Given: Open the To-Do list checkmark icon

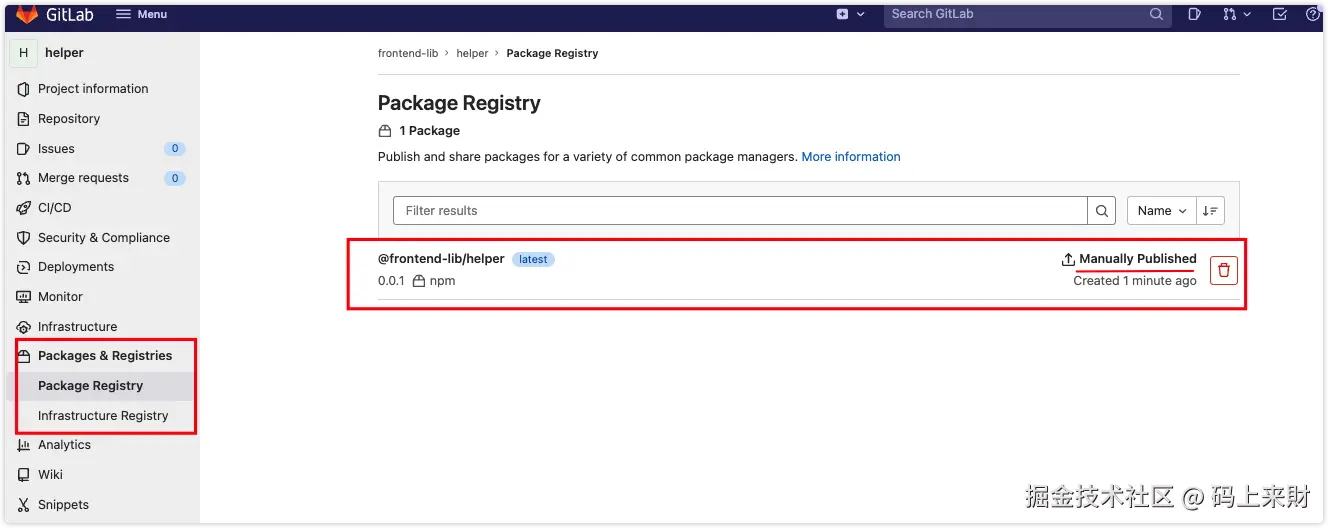Looking at the screenshot, I should [1280, 14].
